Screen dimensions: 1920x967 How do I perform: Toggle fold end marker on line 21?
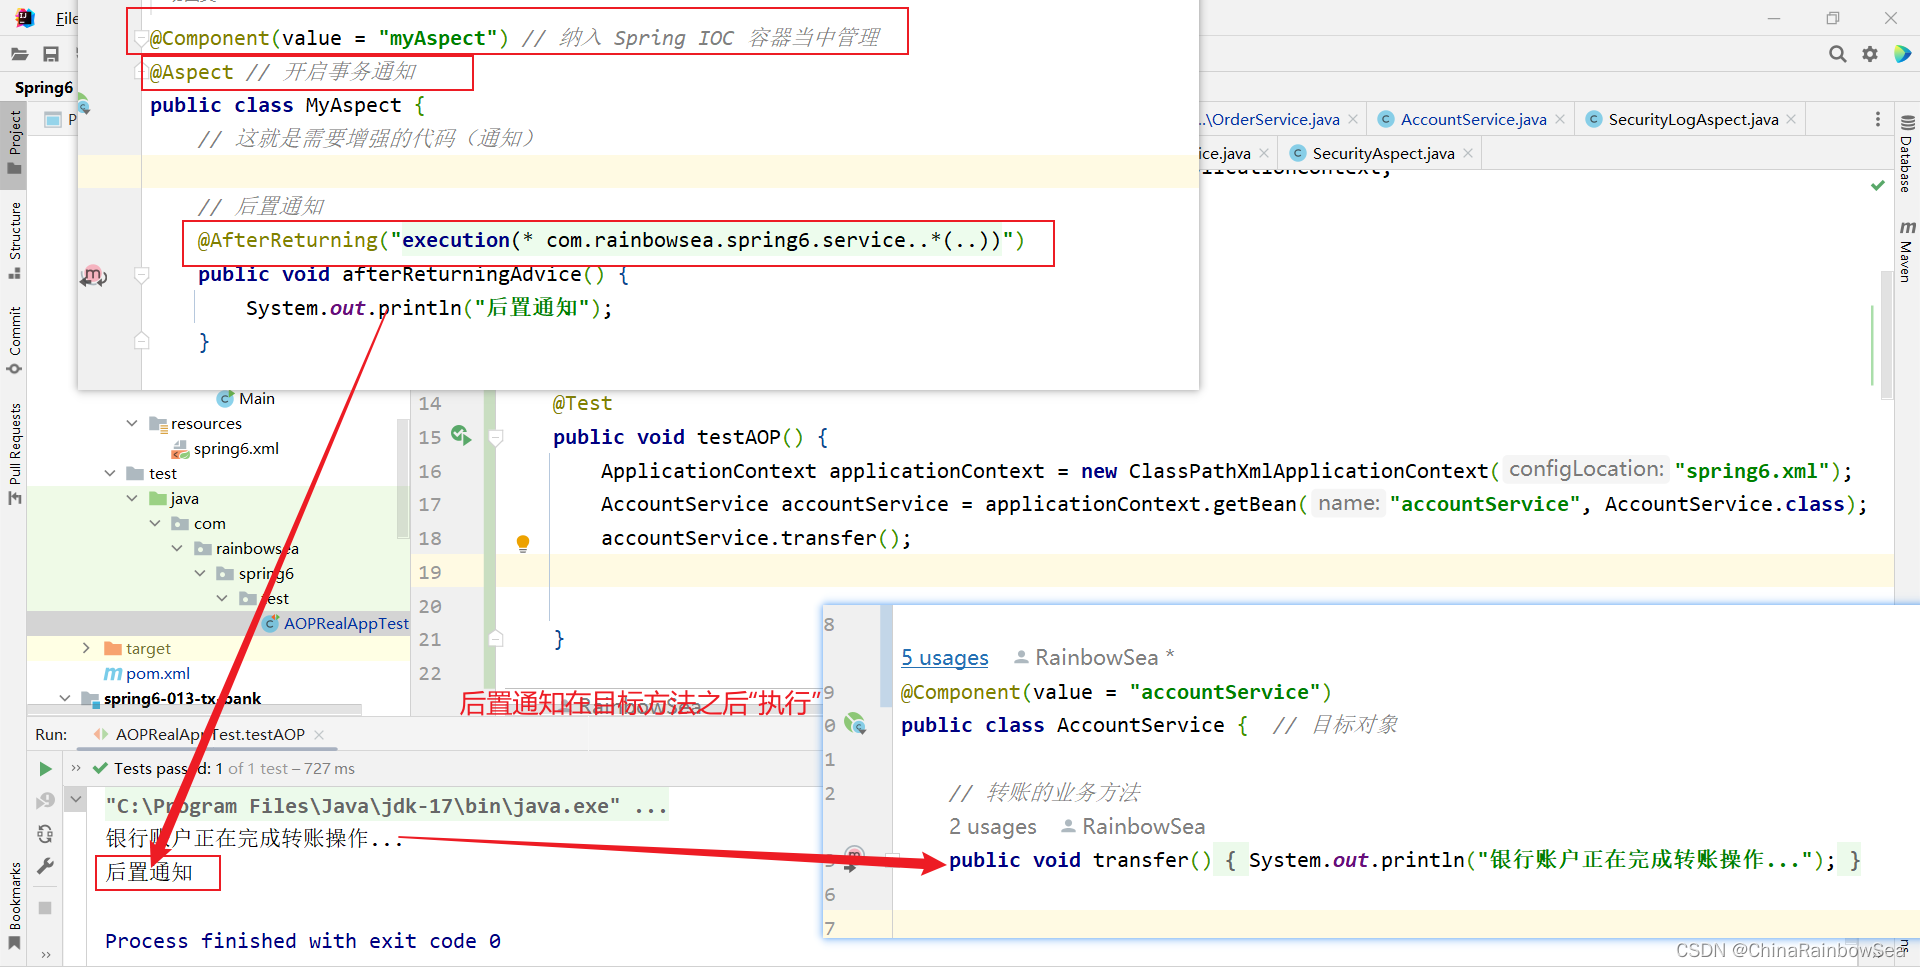[495, 638]
